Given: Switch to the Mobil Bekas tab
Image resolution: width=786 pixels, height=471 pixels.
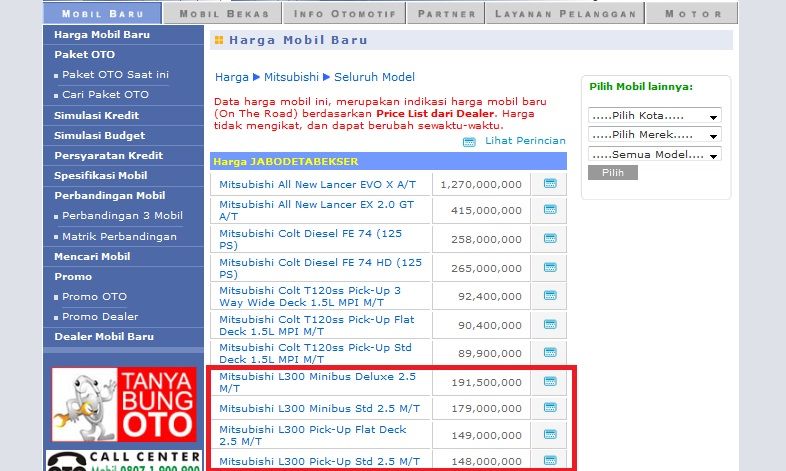Looking at the screenshot, I should [x=224, y=14].
